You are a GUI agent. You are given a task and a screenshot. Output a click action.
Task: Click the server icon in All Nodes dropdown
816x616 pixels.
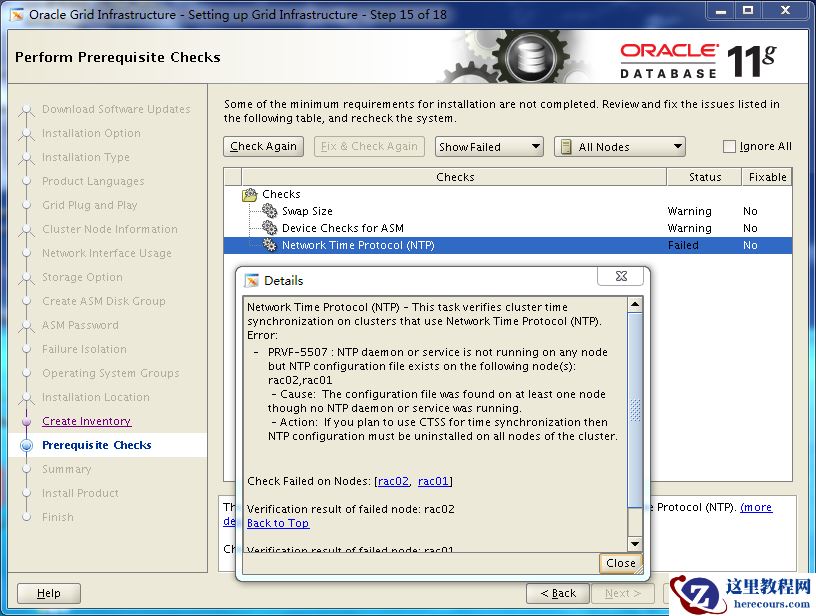point(566,147)
